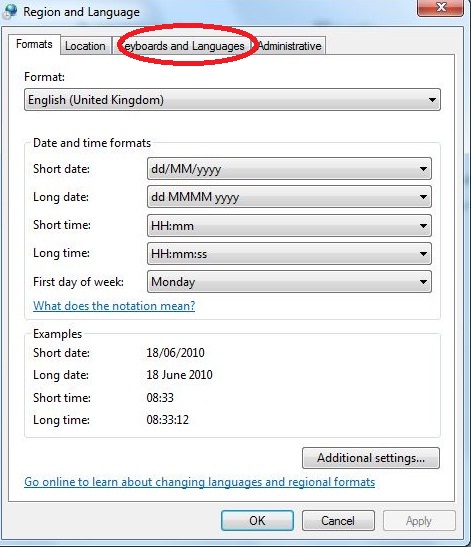Select the example short date 18/06/2010
Screen dimensions: 471x547
tap(175, 353)
